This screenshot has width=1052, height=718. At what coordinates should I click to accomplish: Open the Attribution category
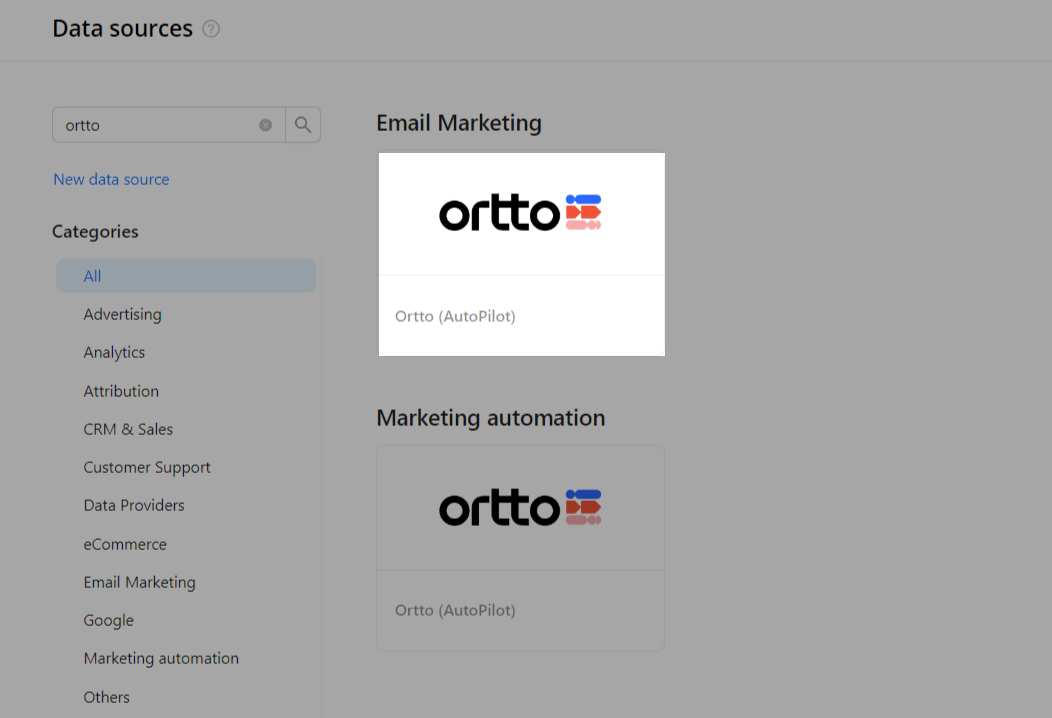tap(121, 391)
